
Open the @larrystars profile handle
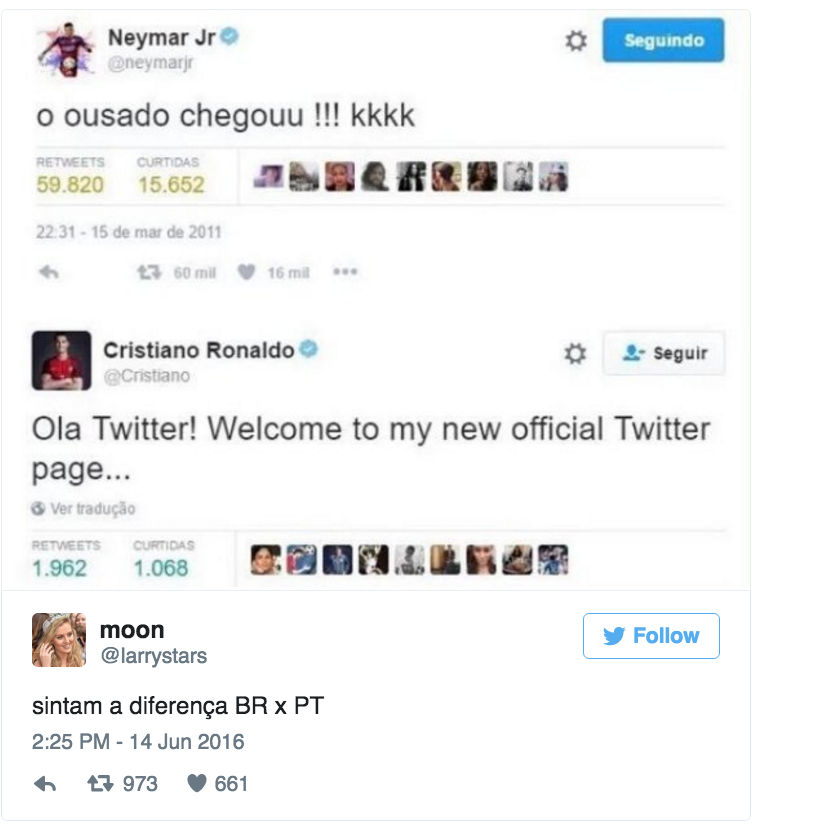[154, 656]
